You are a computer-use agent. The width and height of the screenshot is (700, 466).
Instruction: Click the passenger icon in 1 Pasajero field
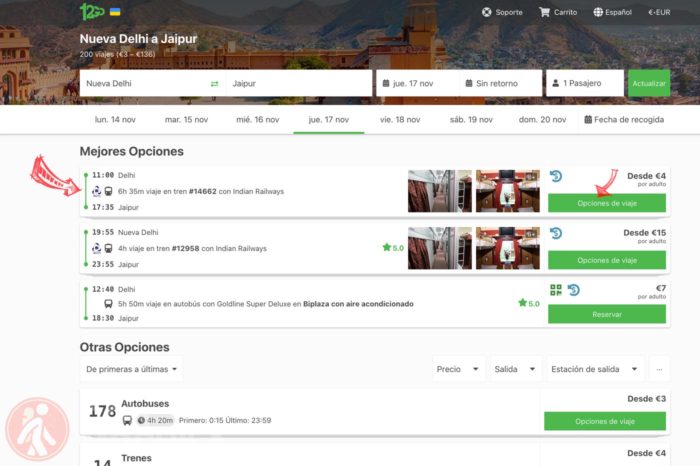[x=555, y=83]
